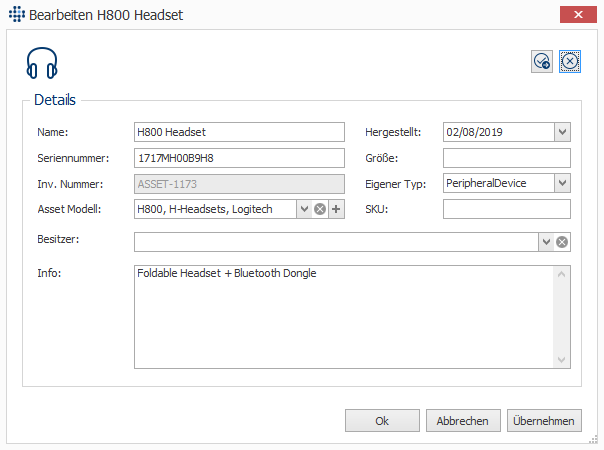Select the SKU input field
Viewport: 604px width, 450px height.
pyautogui.click(x=506, y=209)
